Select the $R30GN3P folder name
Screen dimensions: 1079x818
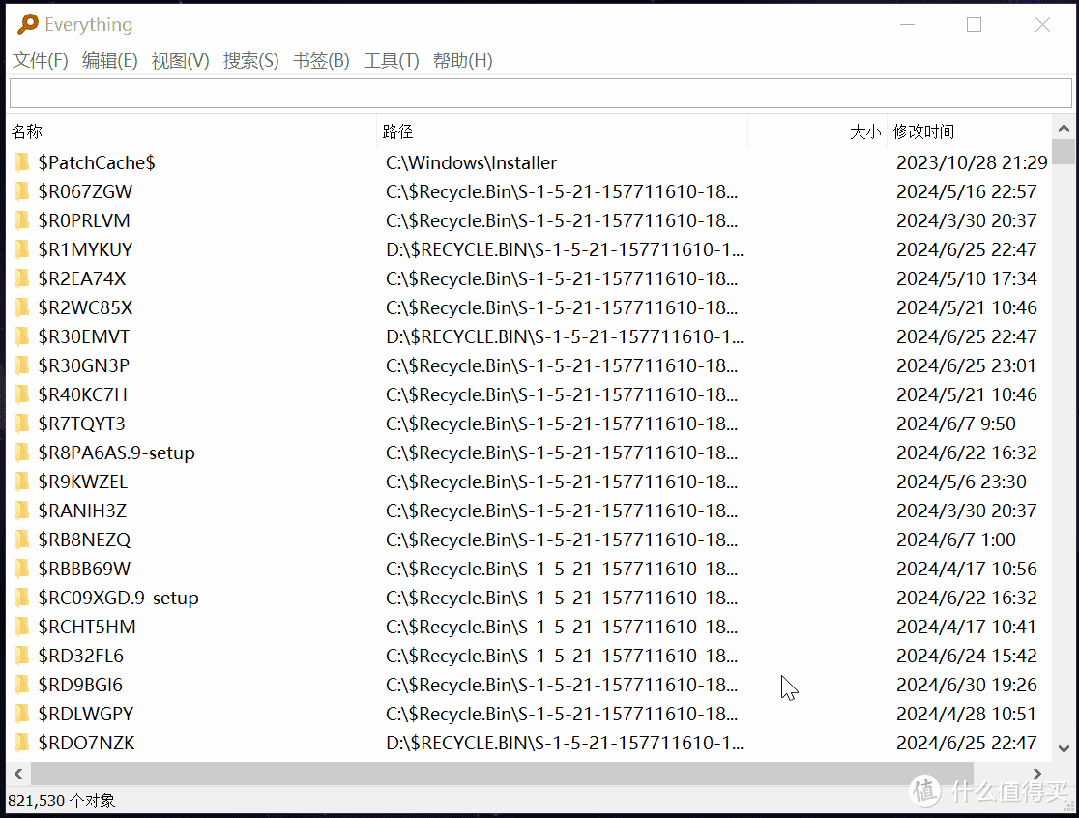[x=84, y=365]
